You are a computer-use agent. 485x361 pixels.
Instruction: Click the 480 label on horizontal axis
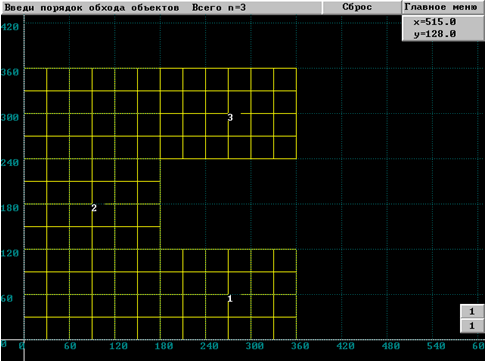pyautogui.click(x=391, y=346)
